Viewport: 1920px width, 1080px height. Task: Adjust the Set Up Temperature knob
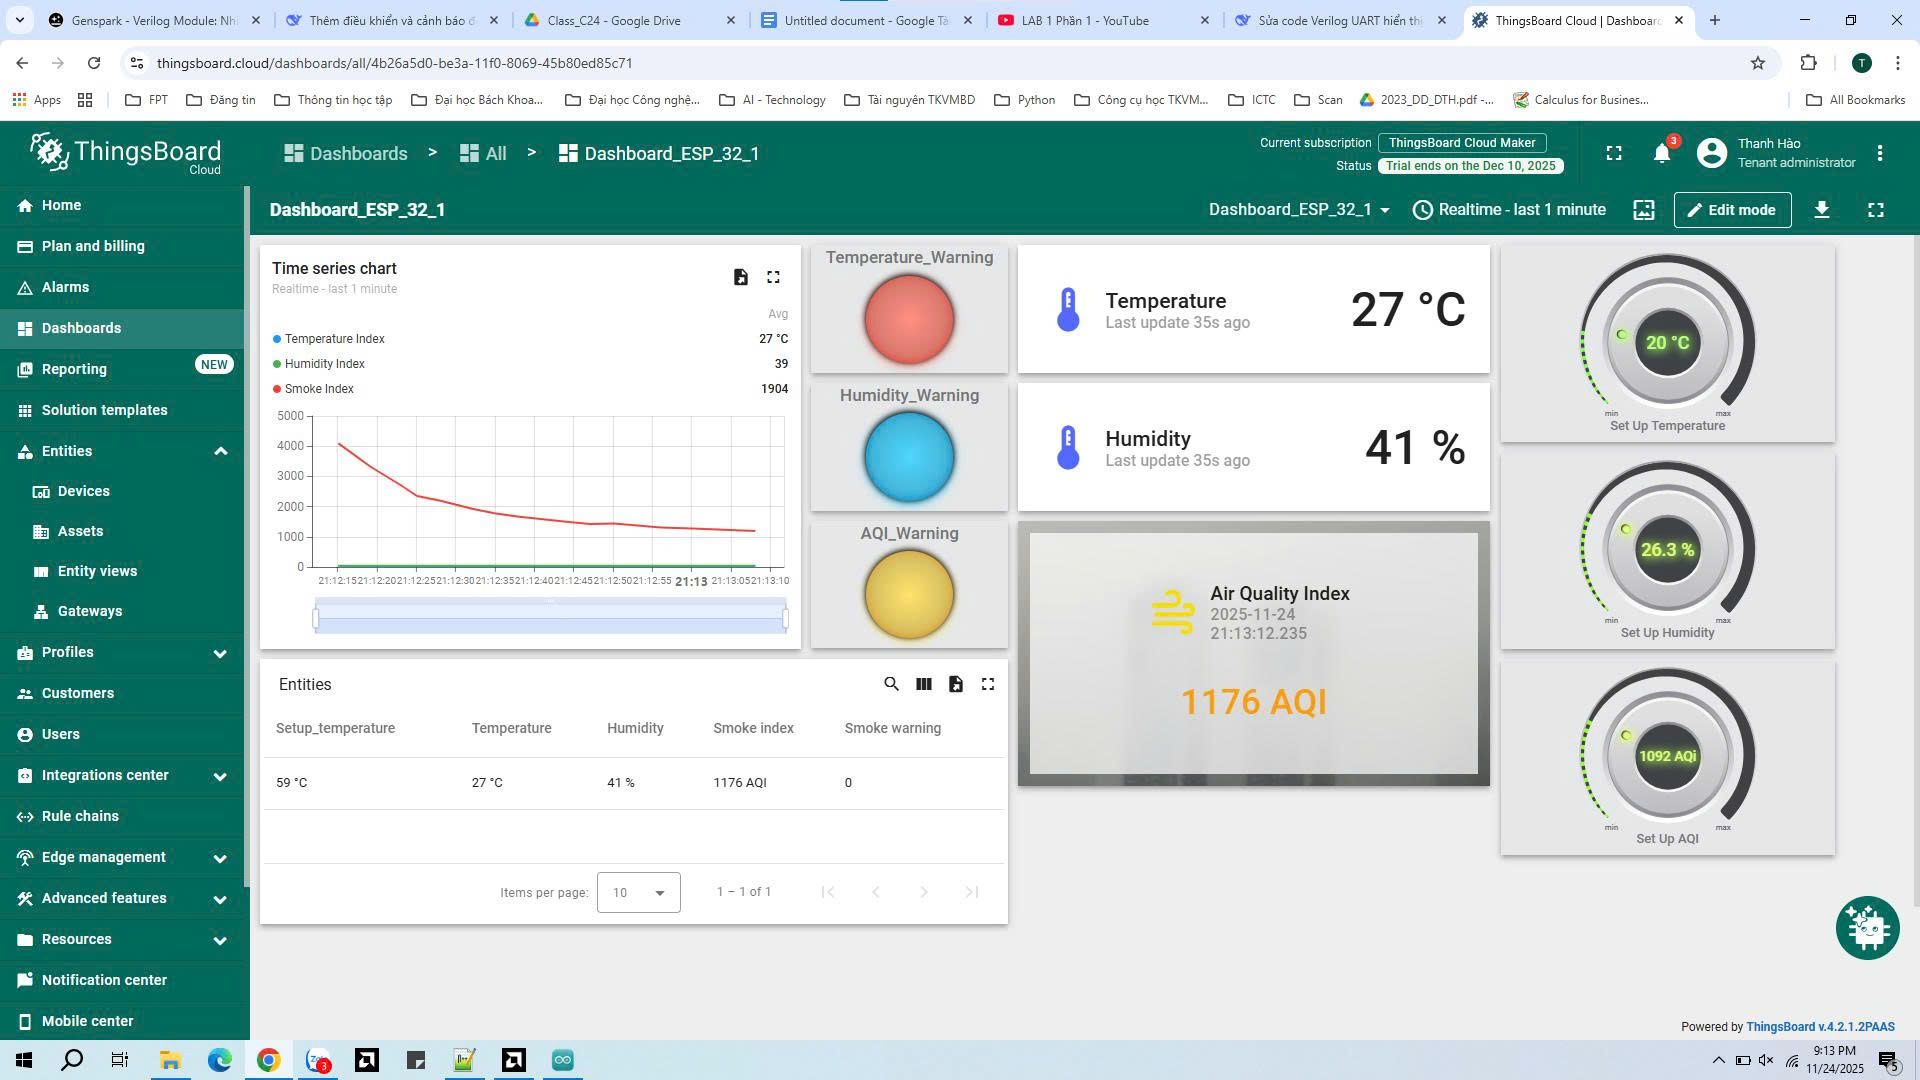1666,342
